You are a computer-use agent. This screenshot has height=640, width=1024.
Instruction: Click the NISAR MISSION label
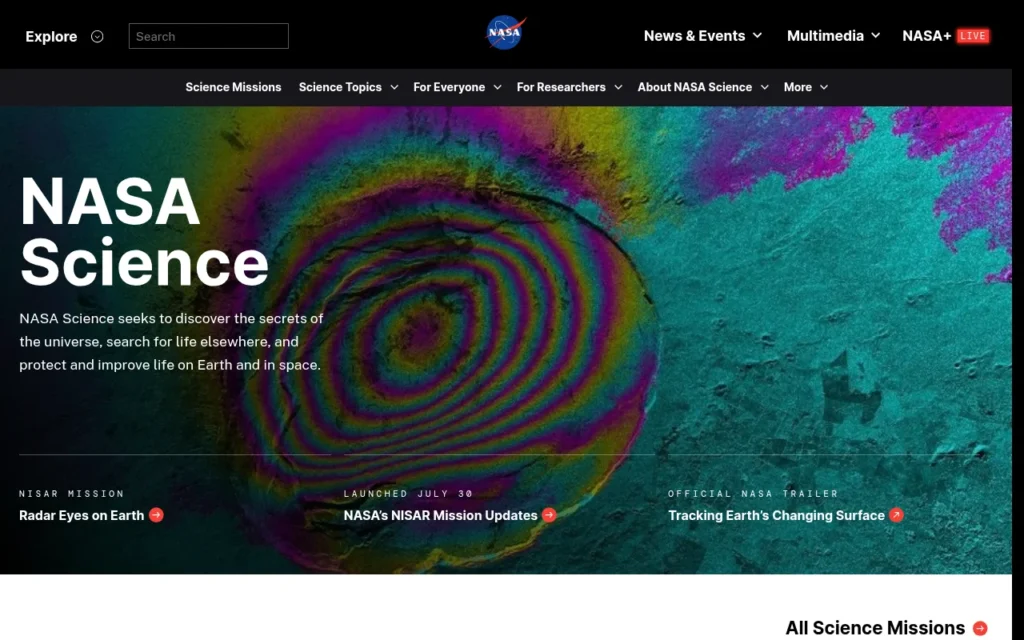(x=72, y=494)
